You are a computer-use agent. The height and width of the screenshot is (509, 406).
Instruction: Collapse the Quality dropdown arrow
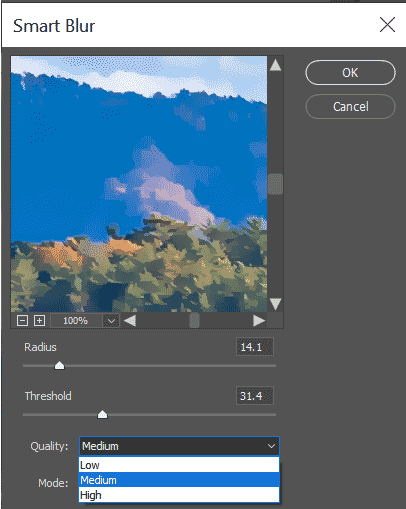[271, 446]
